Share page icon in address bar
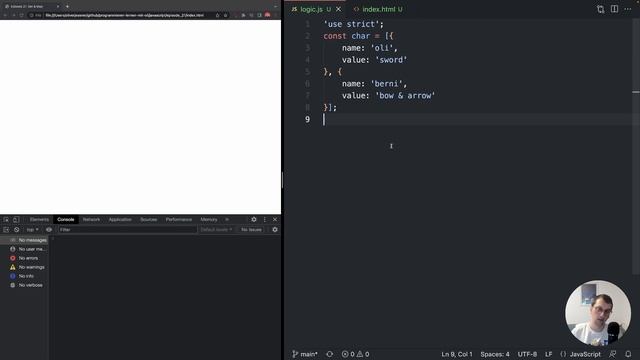This screenshot has height=360, width=640. point(217,15)
